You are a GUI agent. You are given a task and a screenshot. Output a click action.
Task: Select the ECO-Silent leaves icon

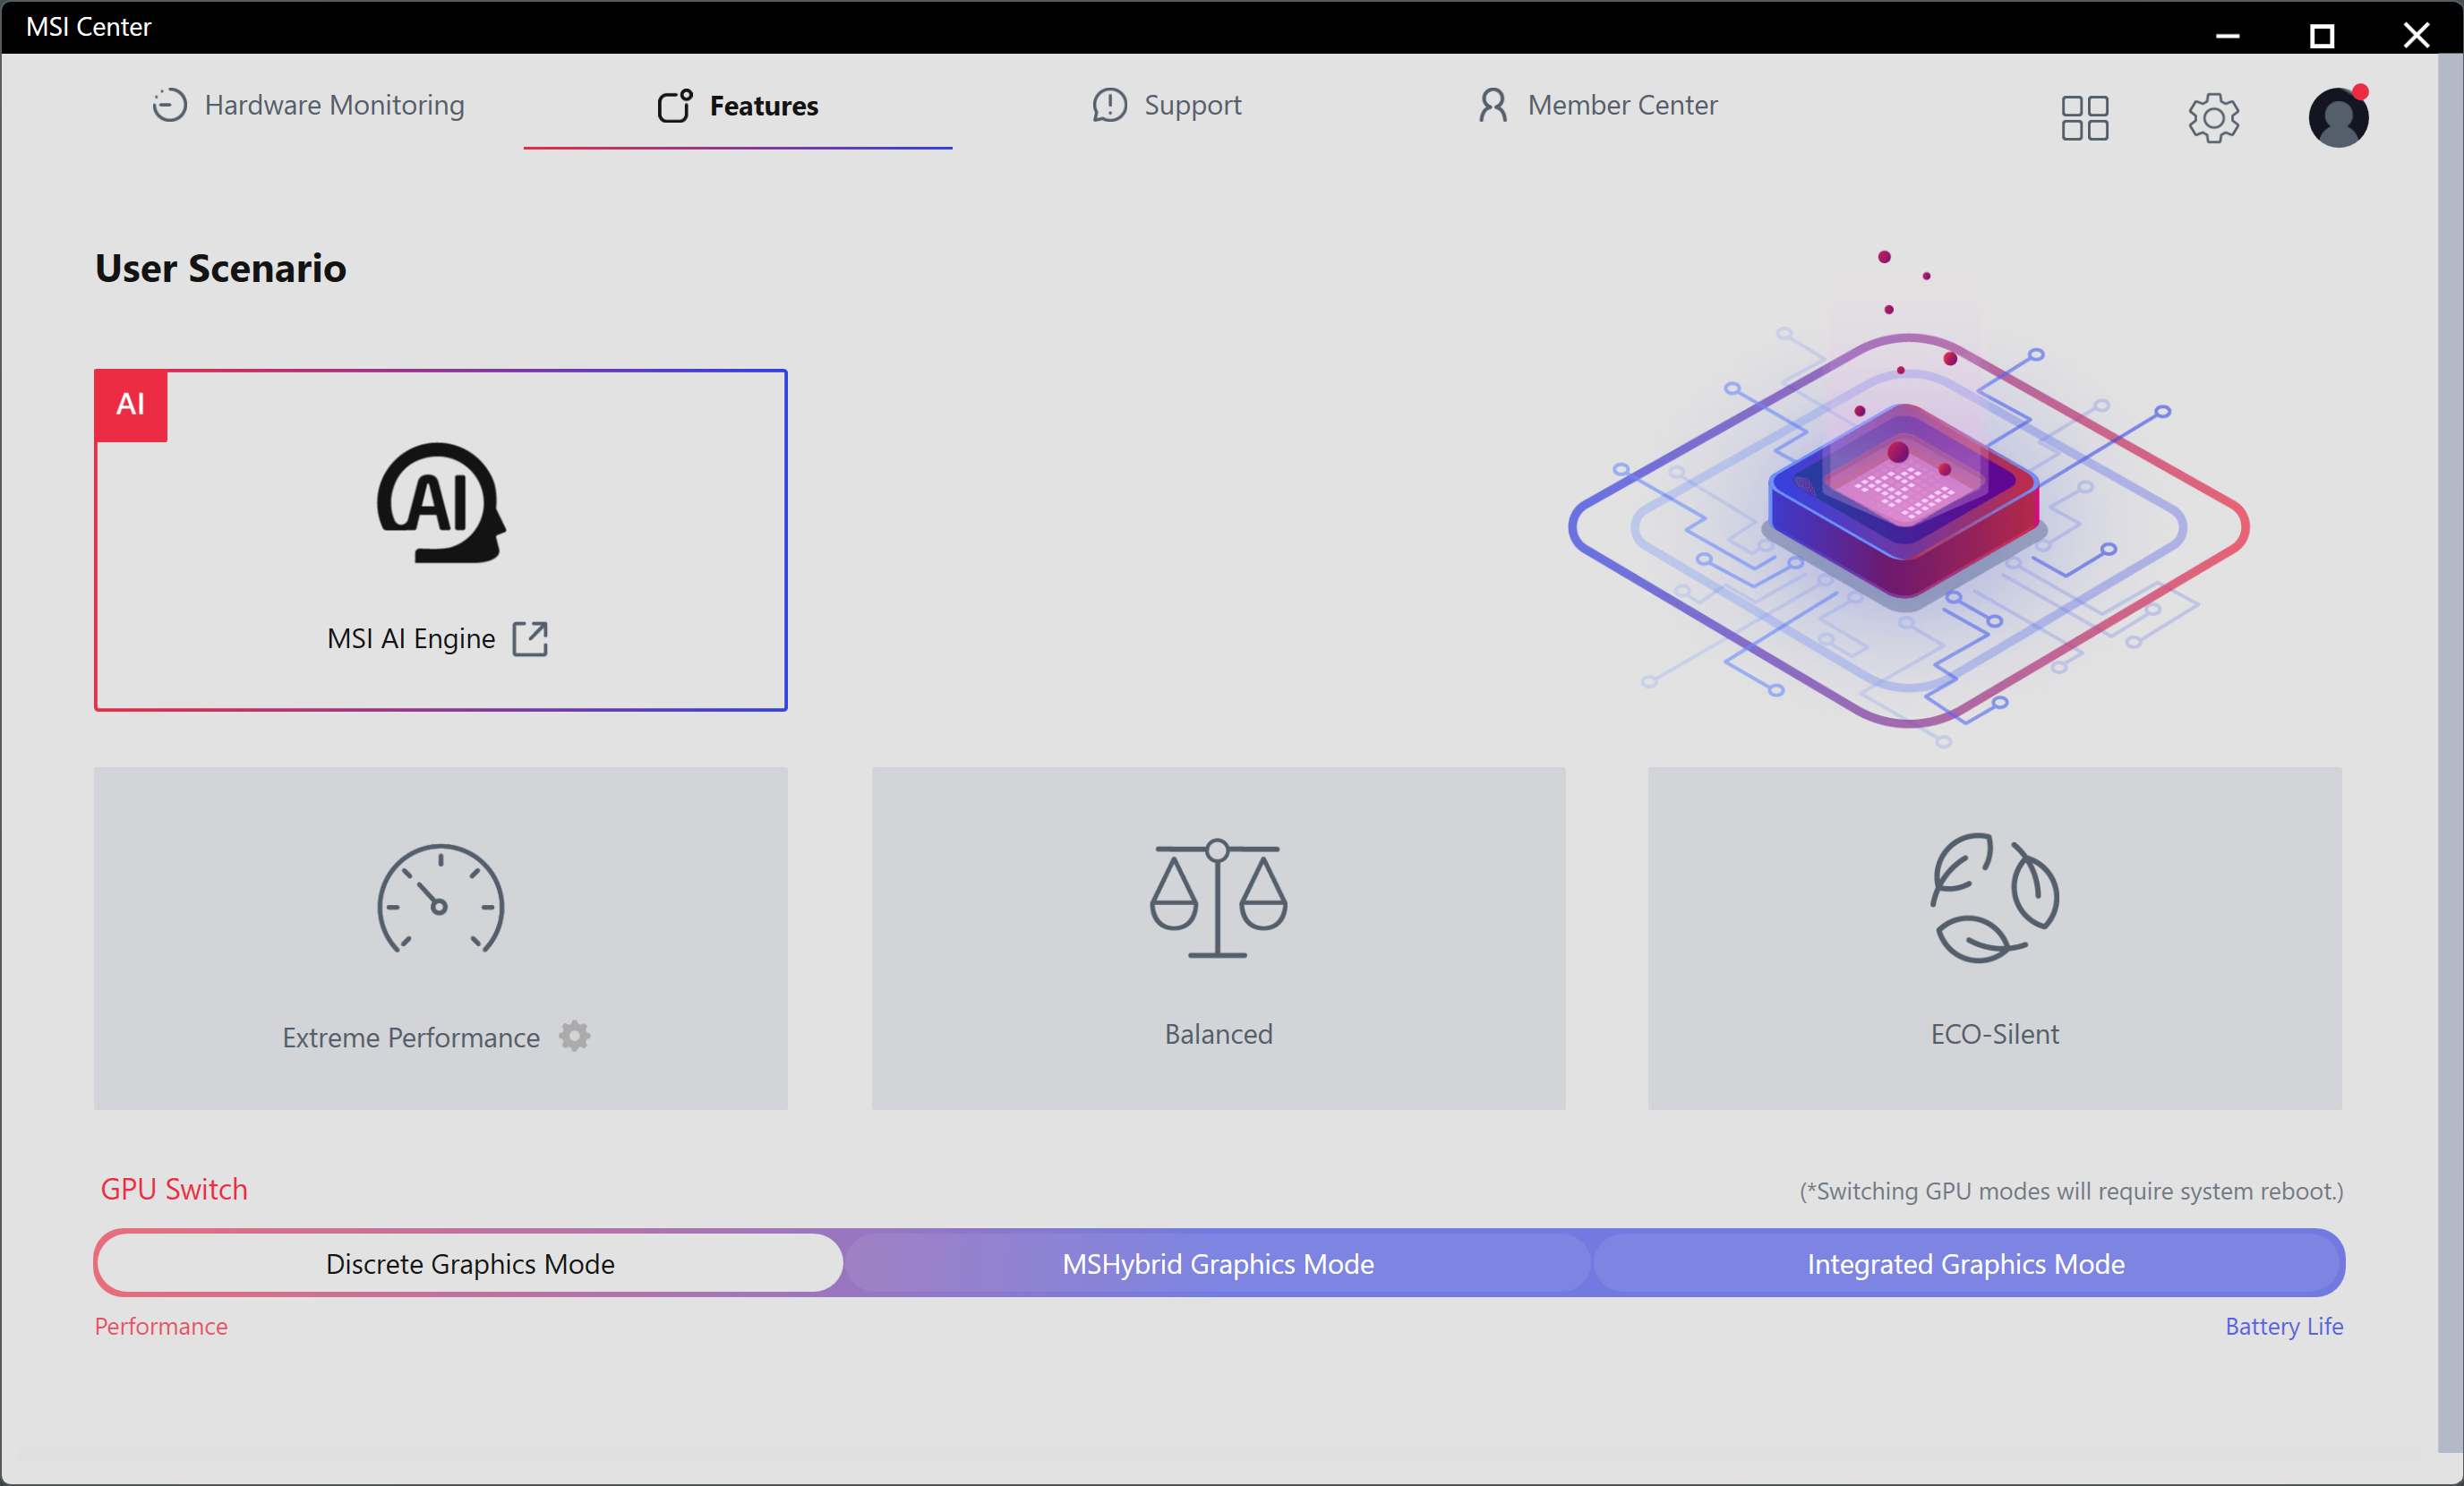[1993, 897]
